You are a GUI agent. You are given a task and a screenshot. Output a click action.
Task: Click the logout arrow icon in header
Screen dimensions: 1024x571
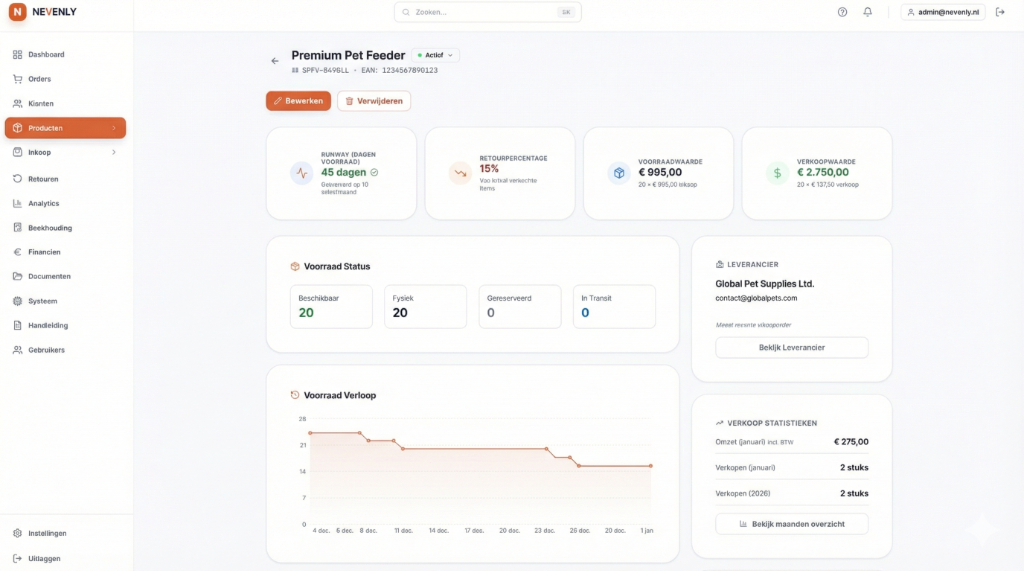tap(1000, 12)
